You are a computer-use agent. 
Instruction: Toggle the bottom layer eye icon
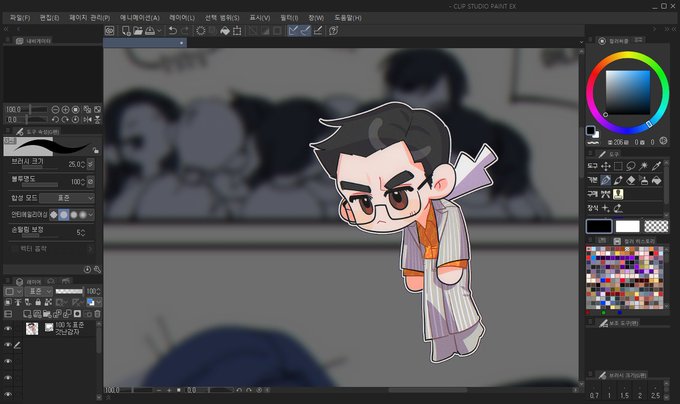(x=8, y=394)
